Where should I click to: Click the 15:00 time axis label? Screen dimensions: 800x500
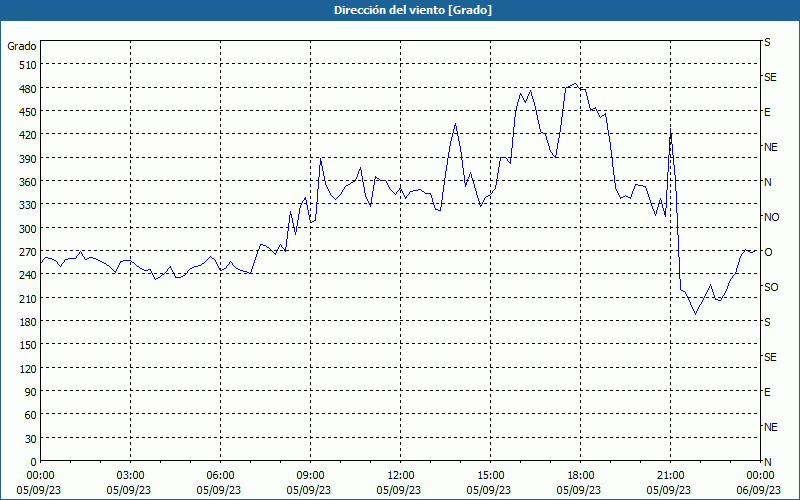pos(490,476)
